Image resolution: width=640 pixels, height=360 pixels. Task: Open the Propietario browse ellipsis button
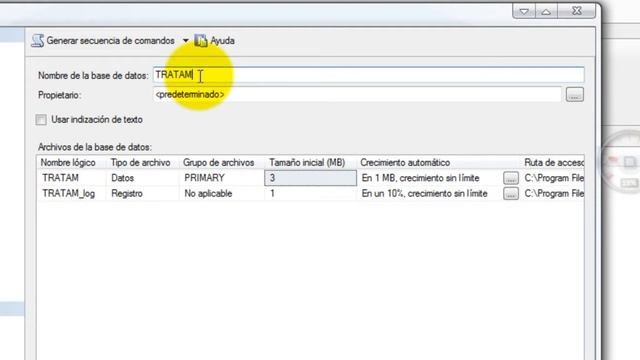(575, 95)
